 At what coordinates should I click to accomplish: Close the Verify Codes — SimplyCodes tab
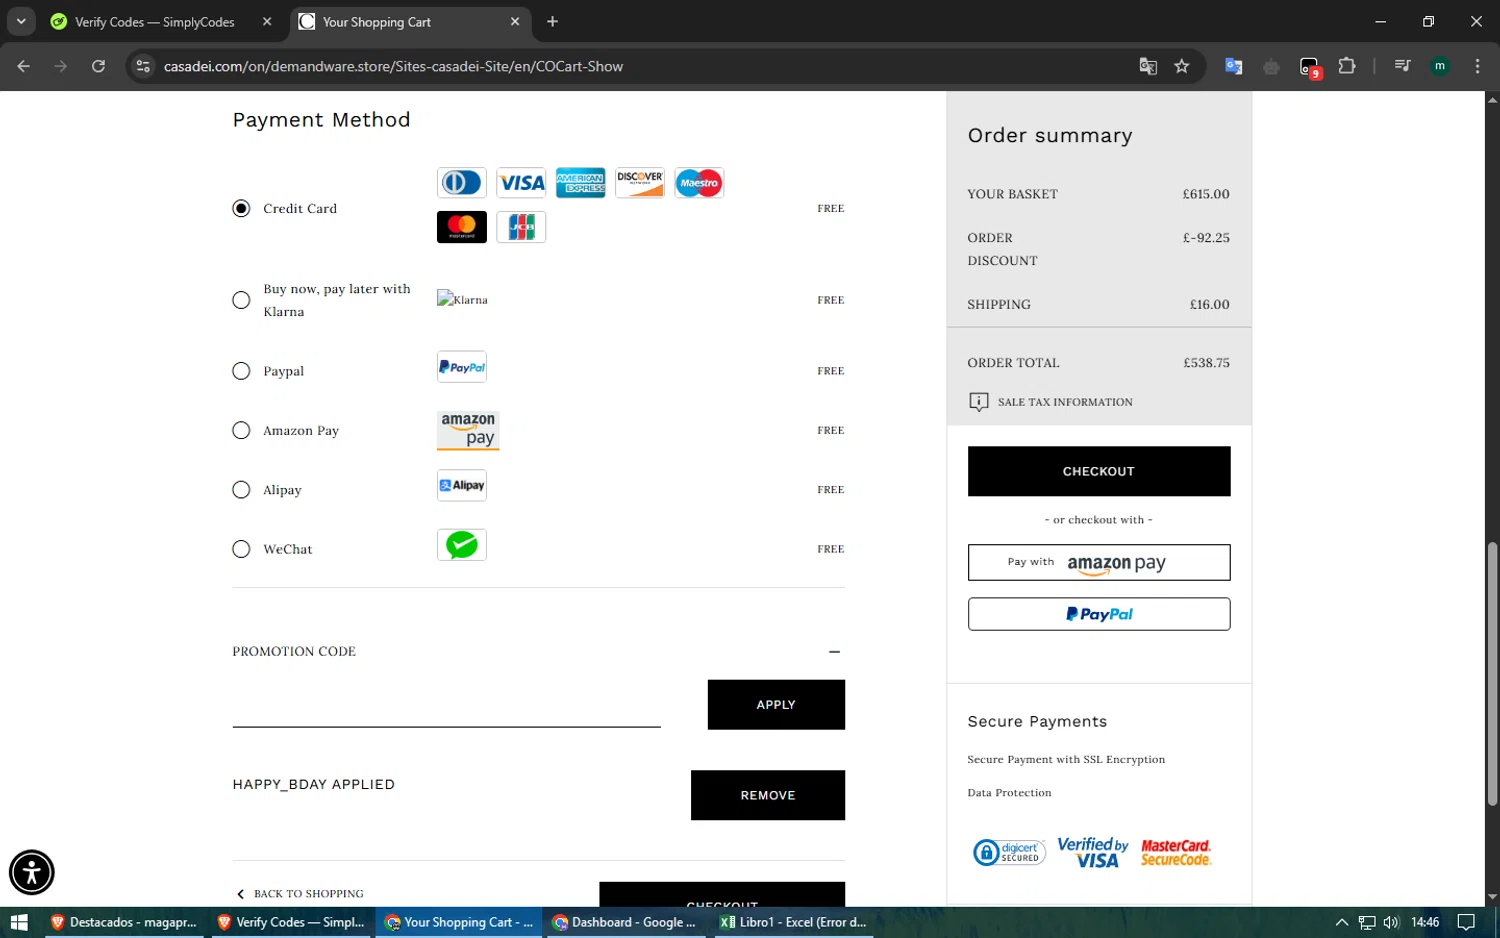267,22
